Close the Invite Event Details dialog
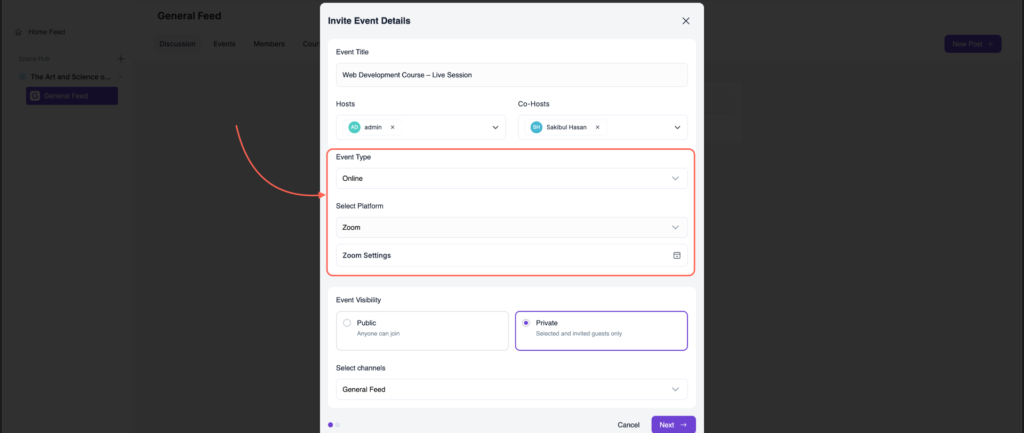The width and height of the screenshot is (1024, 433). 686,21
